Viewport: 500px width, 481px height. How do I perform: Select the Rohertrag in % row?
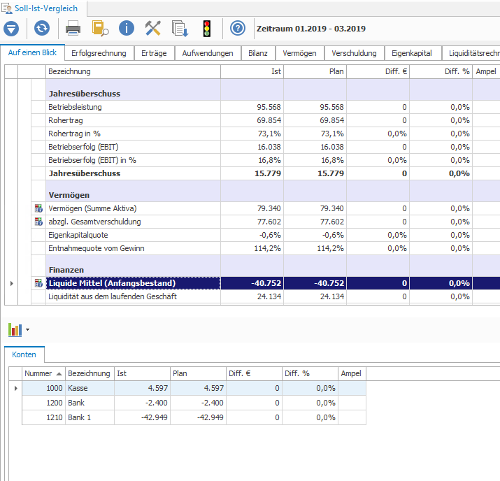266,134
